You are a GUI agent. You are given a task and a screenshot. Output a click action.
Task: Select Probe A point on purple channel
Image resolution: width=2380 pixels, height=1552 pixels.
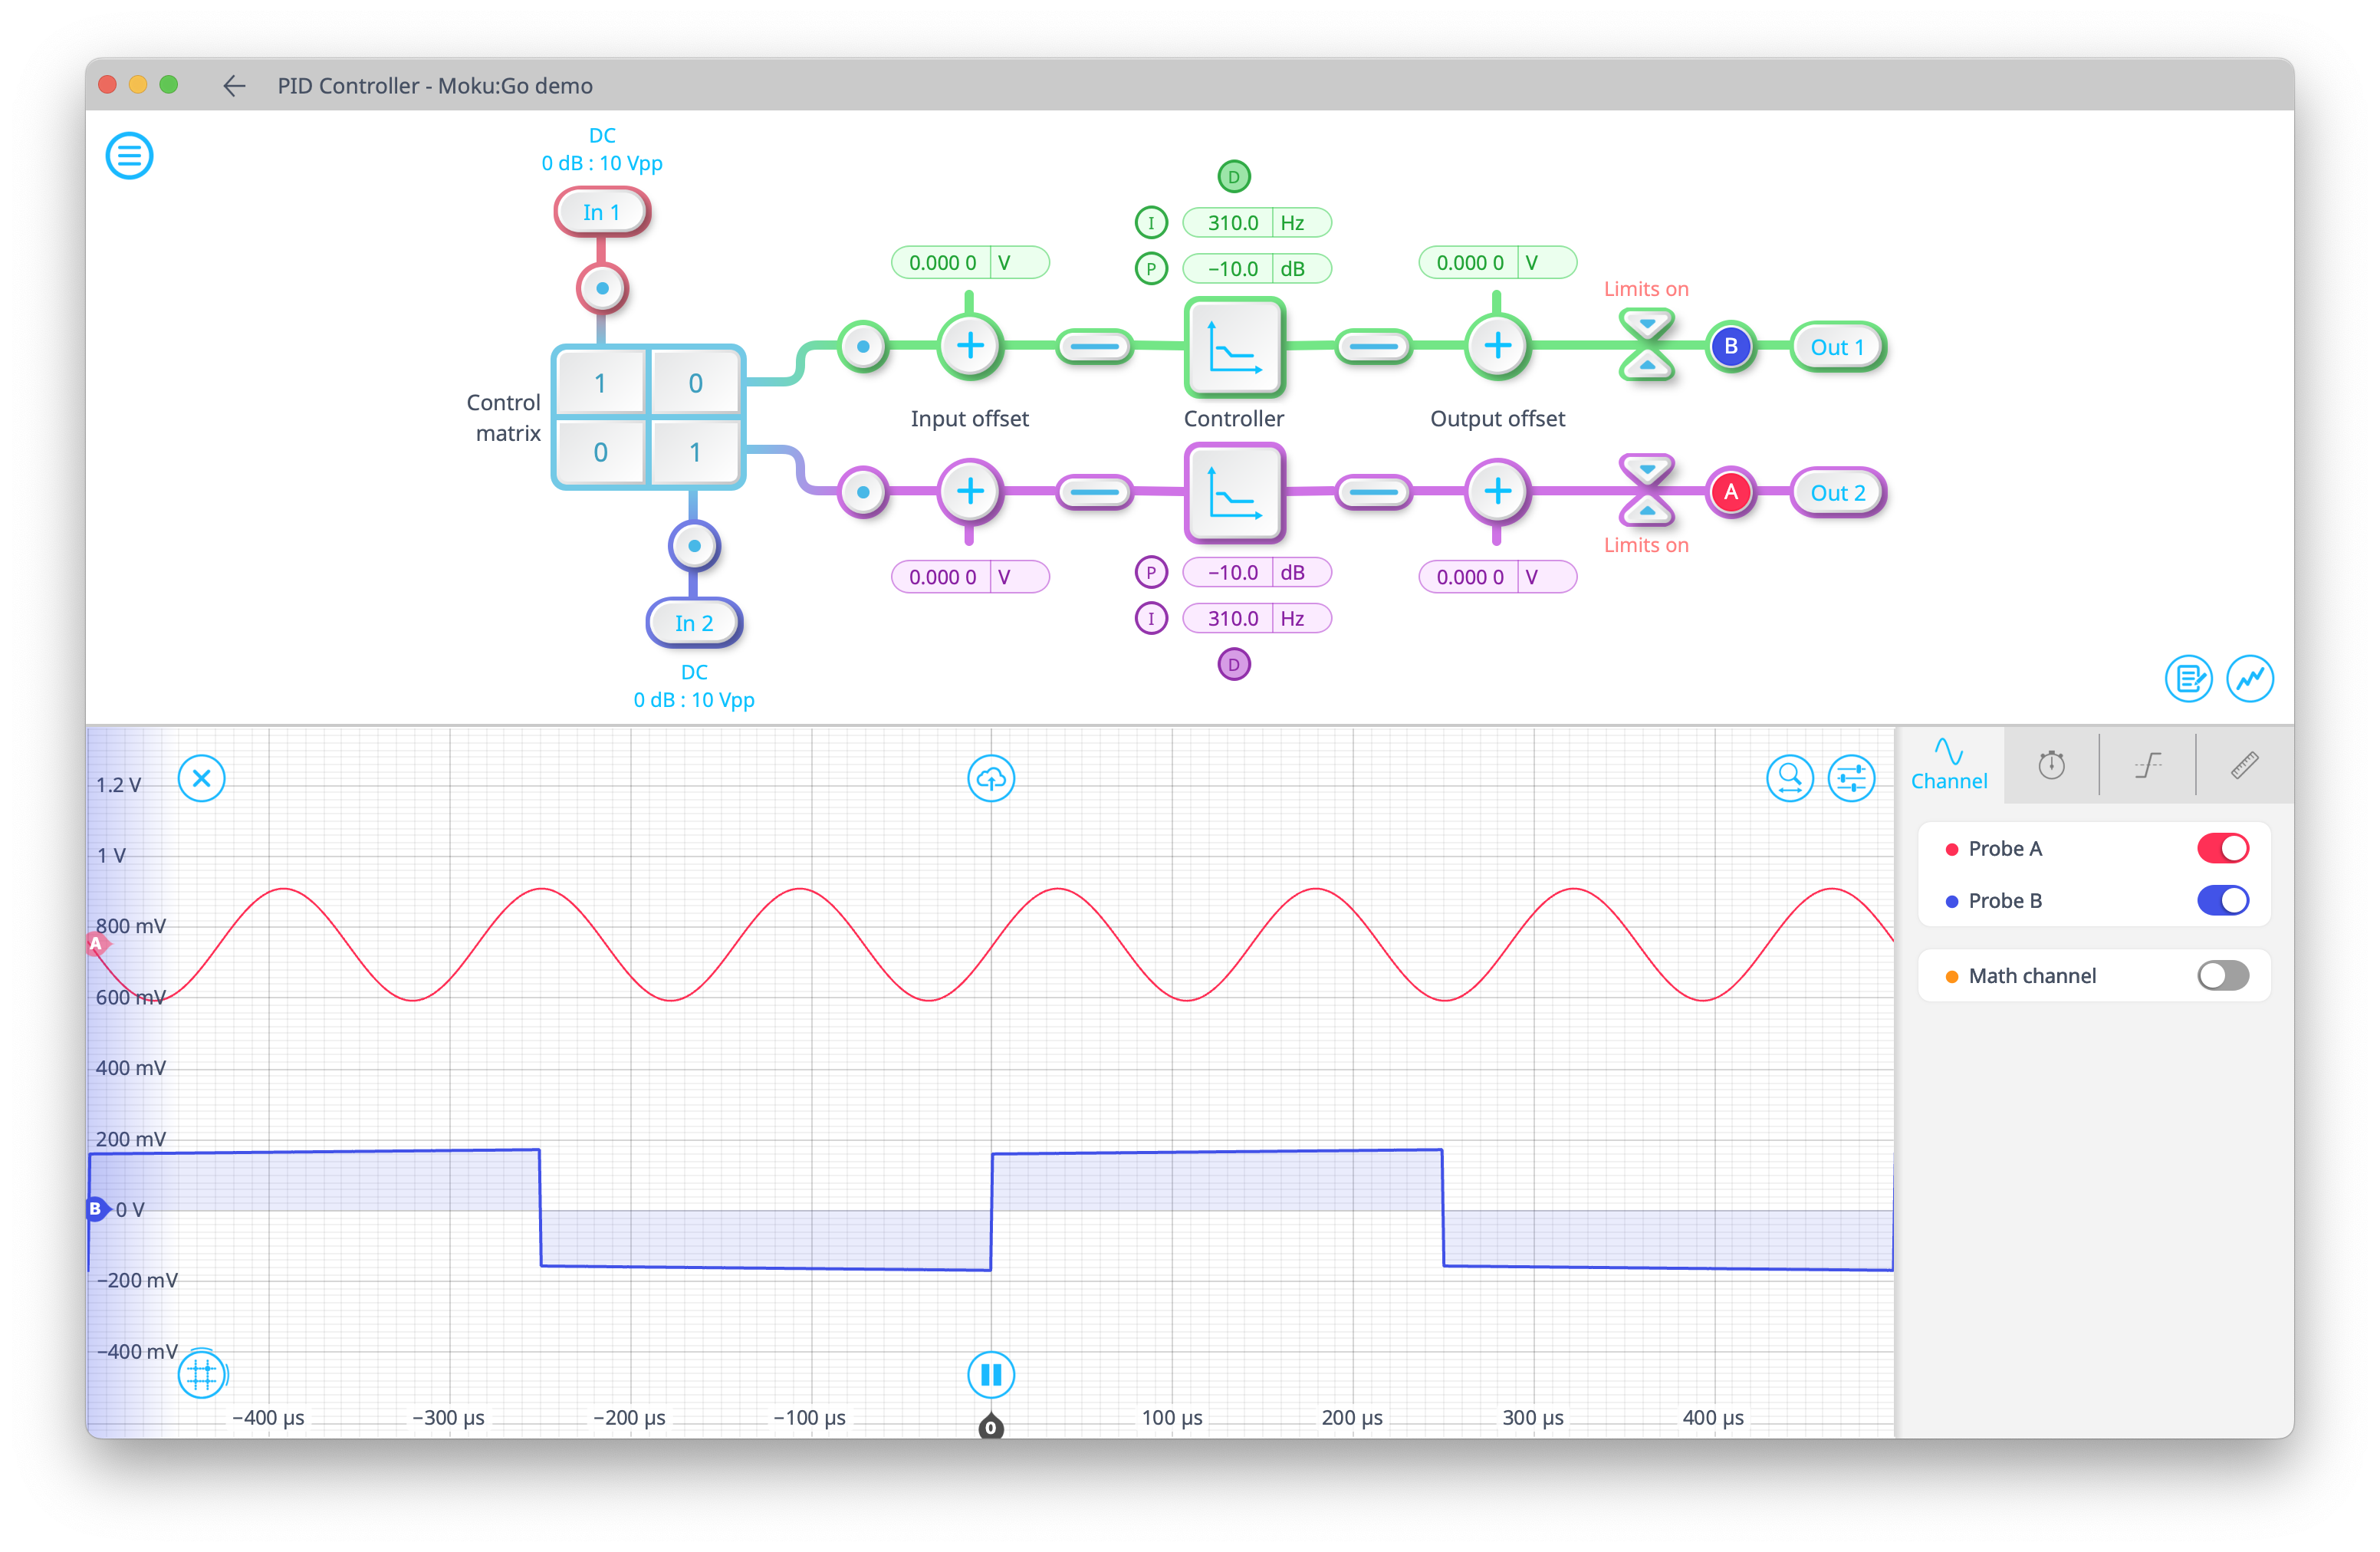coord(1731,493)
